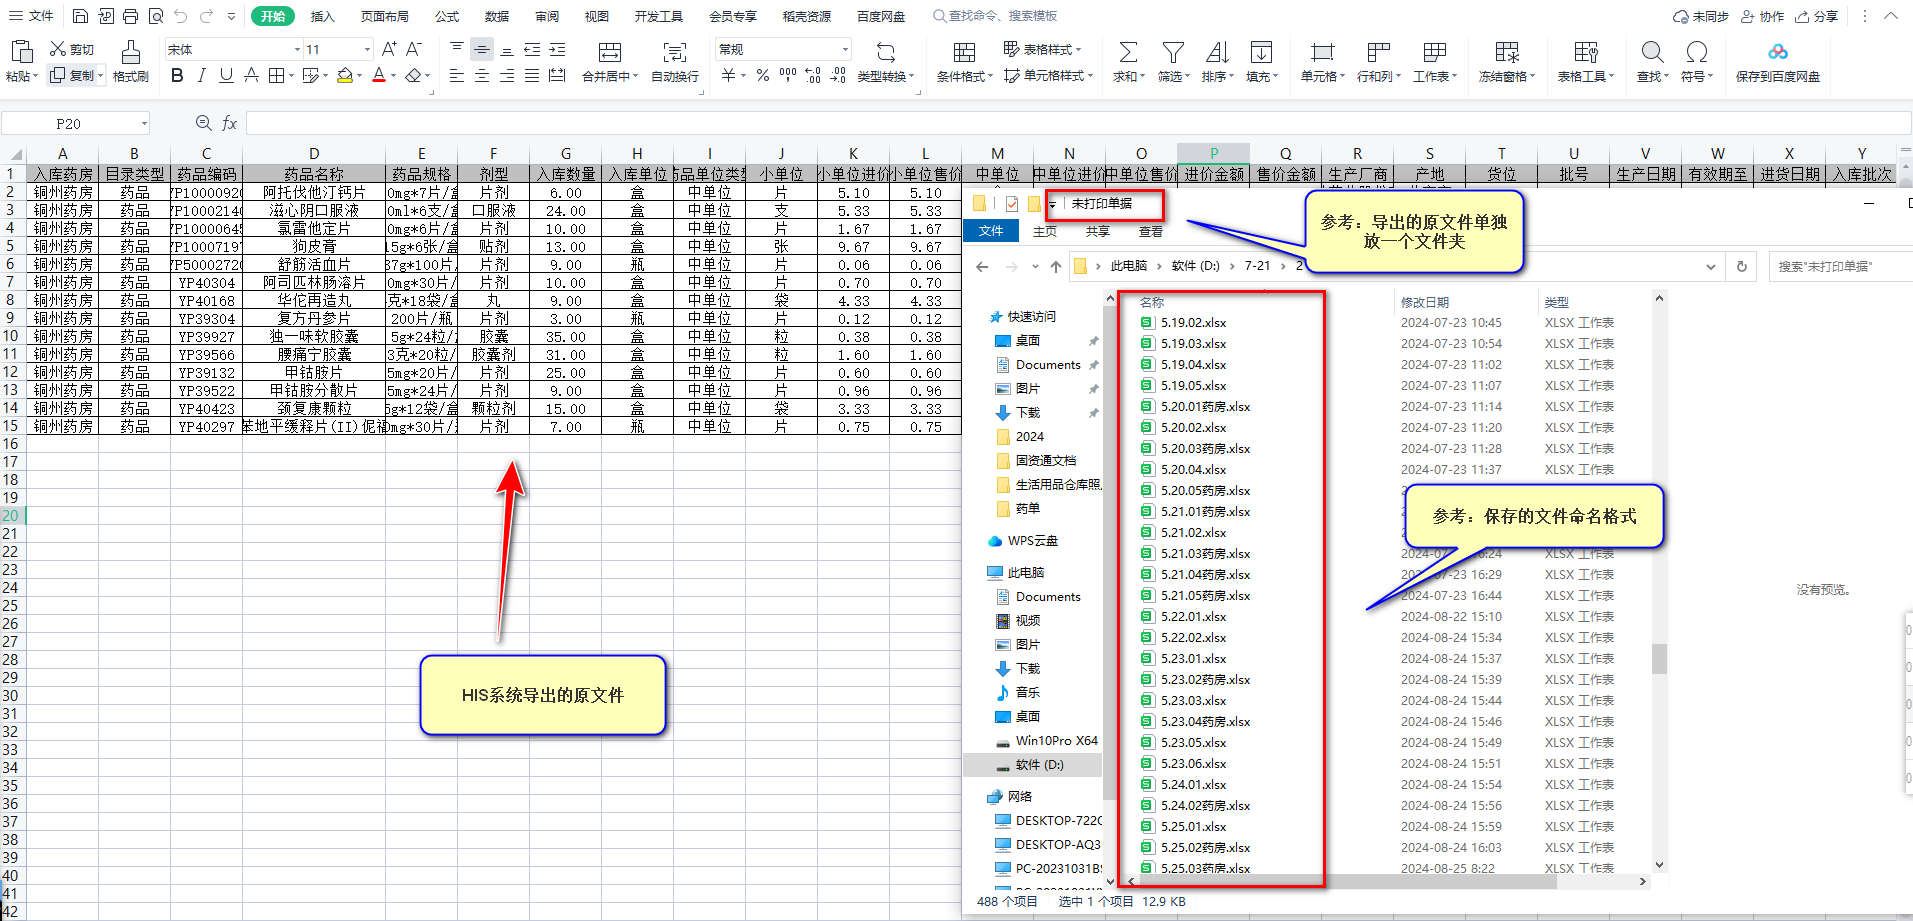Click the 未同步 sync status button
Image resolution: width=1913 pixels, height=921 pixels.
1700,16
